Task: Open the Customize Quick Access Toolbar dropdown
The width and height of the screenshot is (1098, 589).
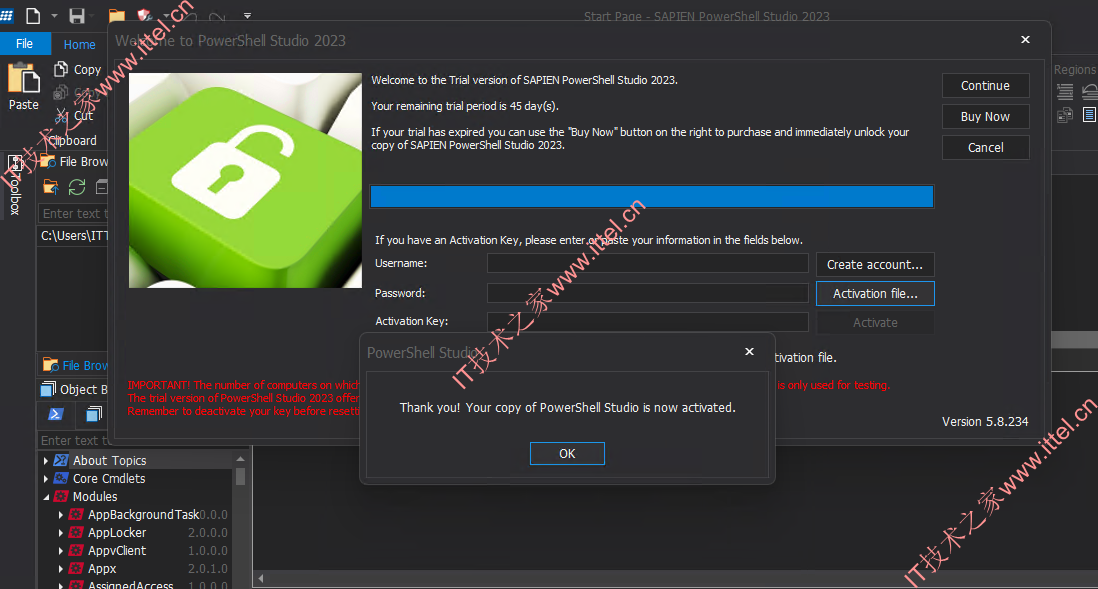Action: pyautogui.click(x=247, y=15)
